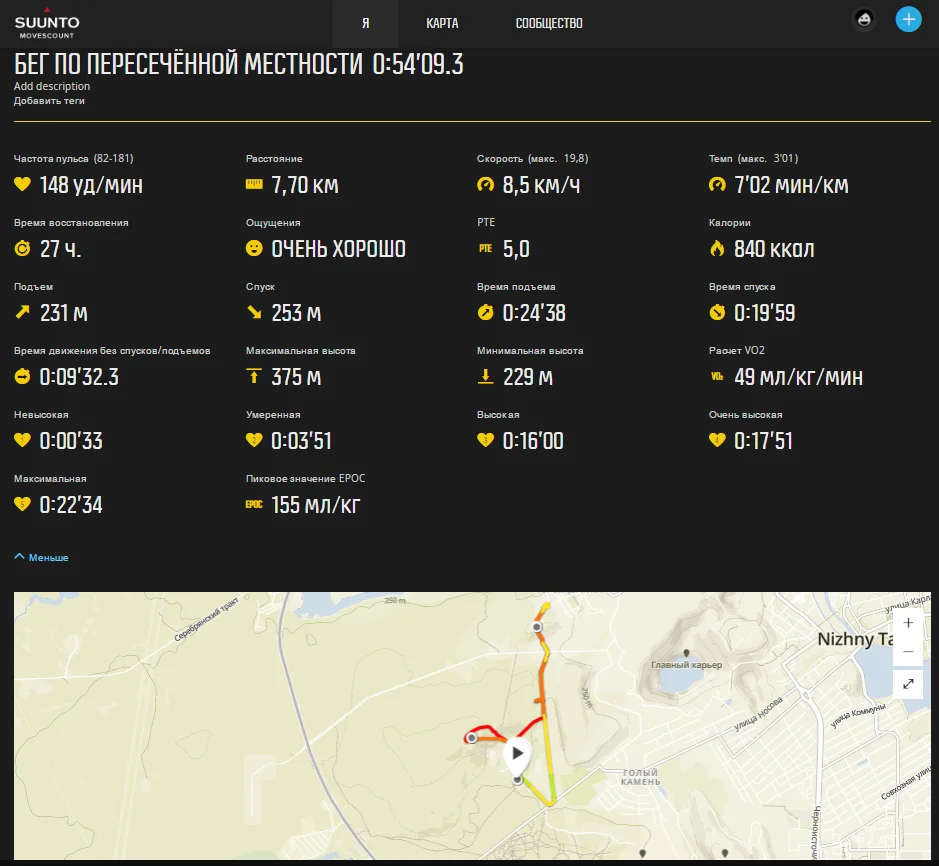Zoom out on the map with minus
This screenshot has height=866, width=939.
(908, 651)
